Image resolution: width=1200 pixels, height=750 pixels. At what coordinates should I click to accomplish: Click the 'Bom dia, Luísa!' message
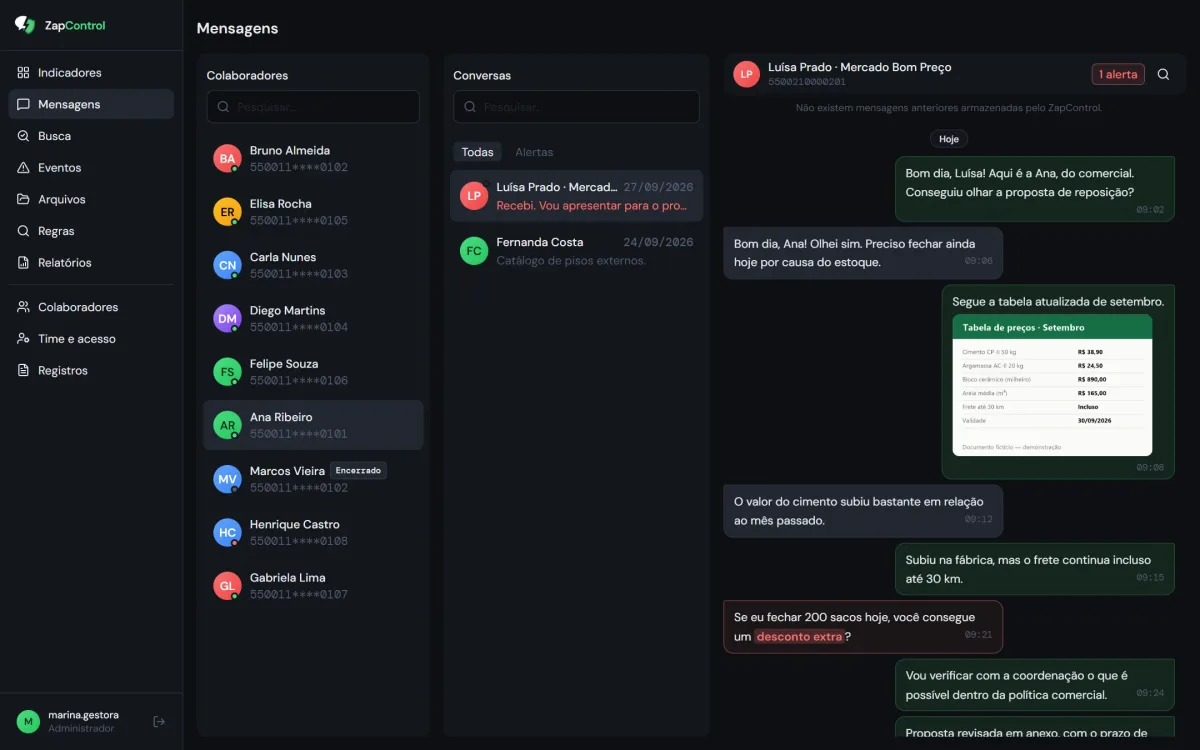click(x=1035, y=188)
